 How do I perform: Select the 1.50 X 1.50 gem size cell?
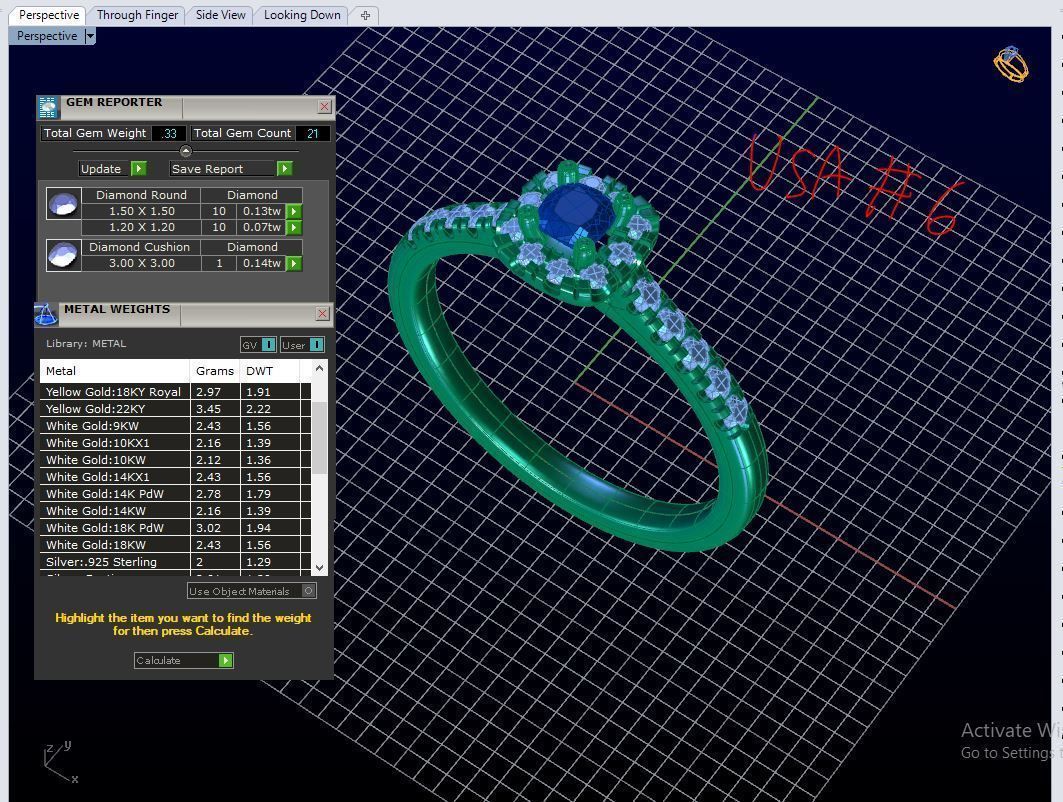click(x=142, y=212)
